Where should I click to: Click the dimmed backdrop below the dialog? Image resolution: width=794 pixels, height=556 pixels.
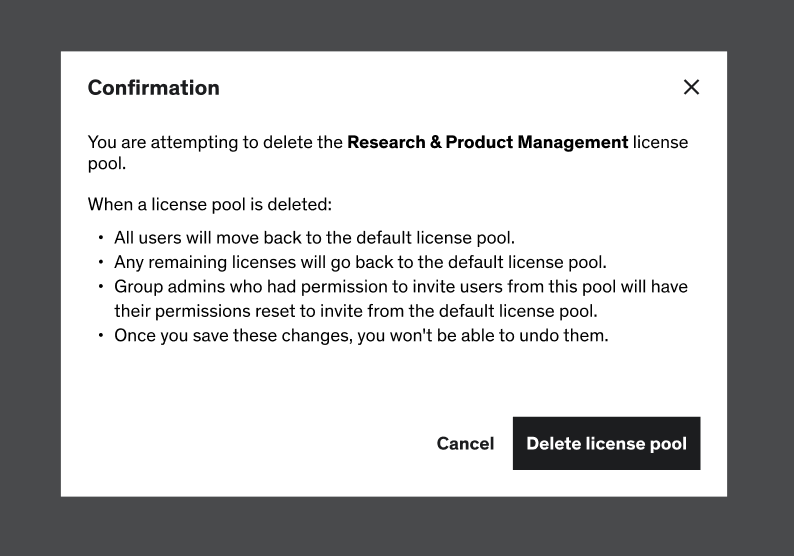point(397,526)
